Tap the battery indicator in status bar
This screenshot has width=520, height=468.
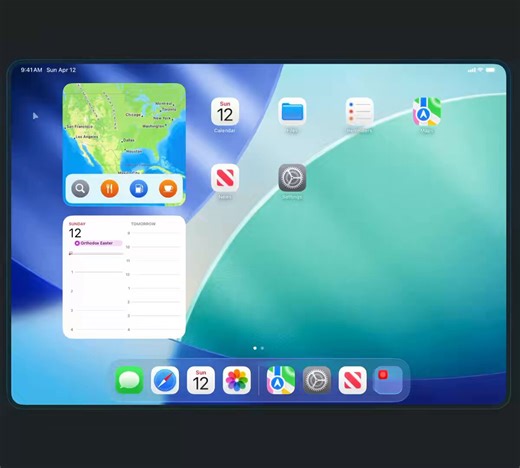click(x=490, y=70)
